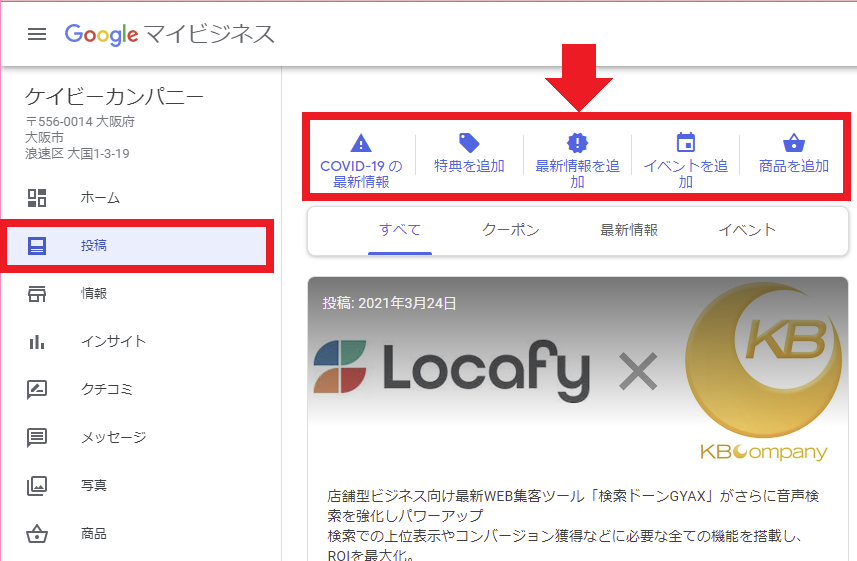Open インサイト in the sidebar
Image resolution: width=857 pixels, height=561 pixels.
coord(113,342)
